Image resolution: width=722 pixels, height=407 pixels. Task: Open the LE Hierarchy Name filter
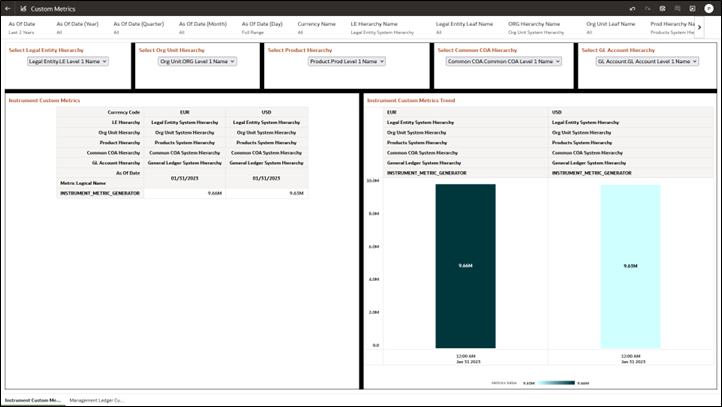coord(382,28)
